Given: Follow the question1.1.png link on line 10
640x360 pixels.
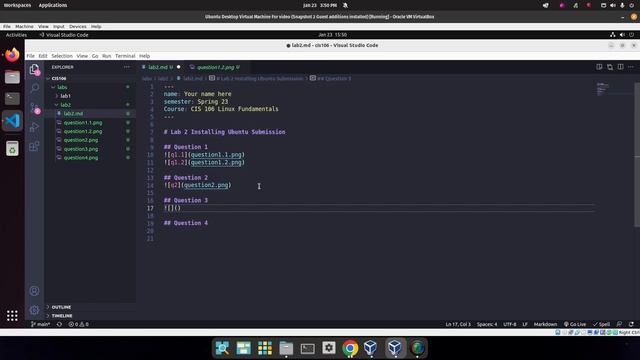Looking at the screenshot, I should click(216, 155).
